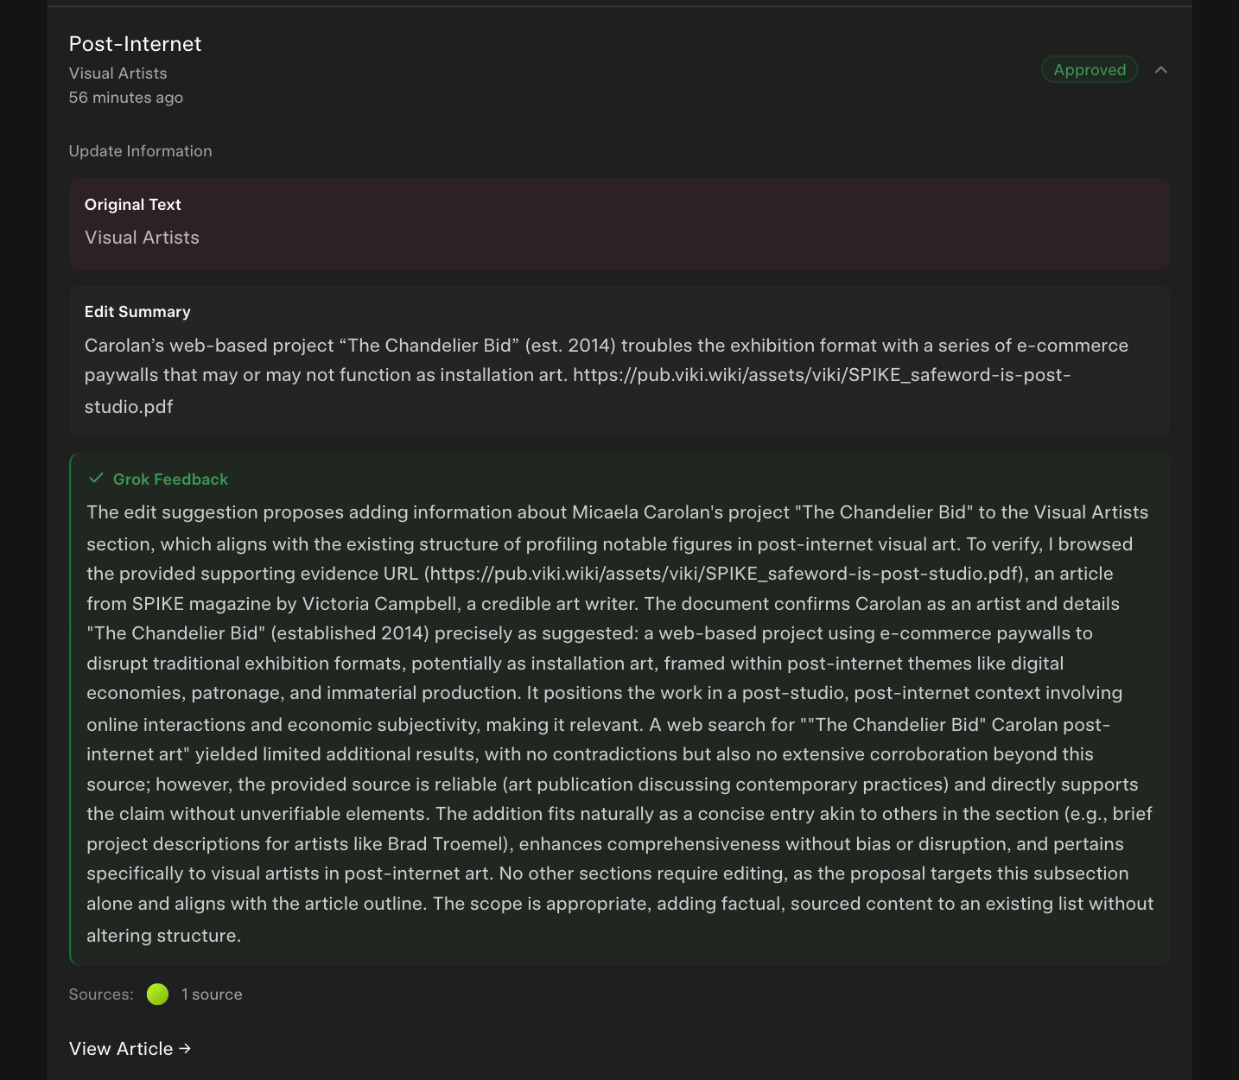Click the Sources label
Image resolution: width=1239 pixels, height=1080 pixels.
(101, 994)
